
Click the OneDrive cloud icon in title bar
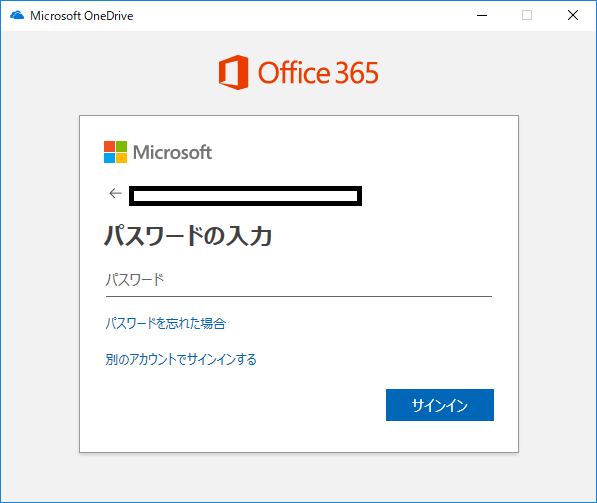click(17, 15)
